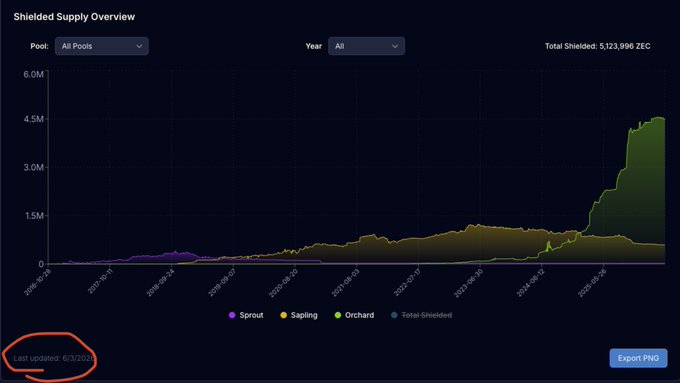Click the purple Sprout legend dot
The height and width of the screenshot is (383, 680).
pos(232,315)
